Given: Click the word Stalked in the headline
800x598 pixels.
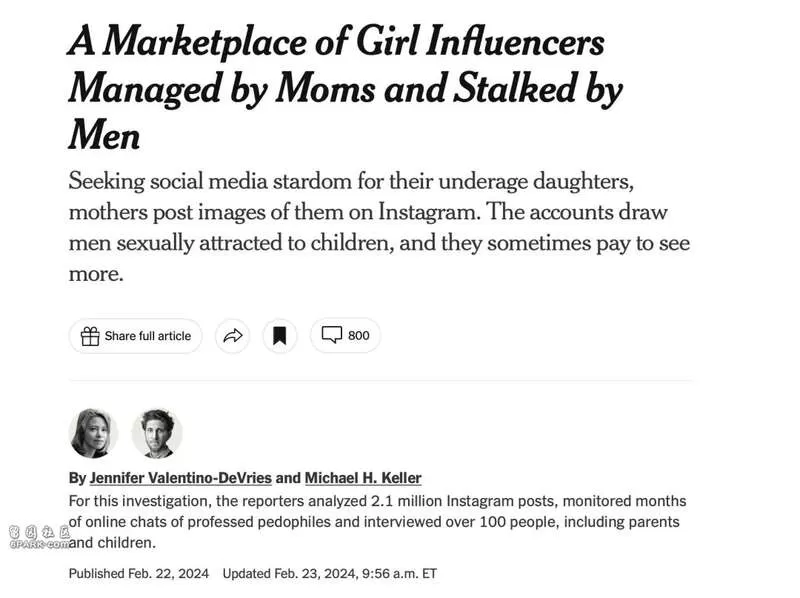Looking at the screenshot, I should [515, 88].
